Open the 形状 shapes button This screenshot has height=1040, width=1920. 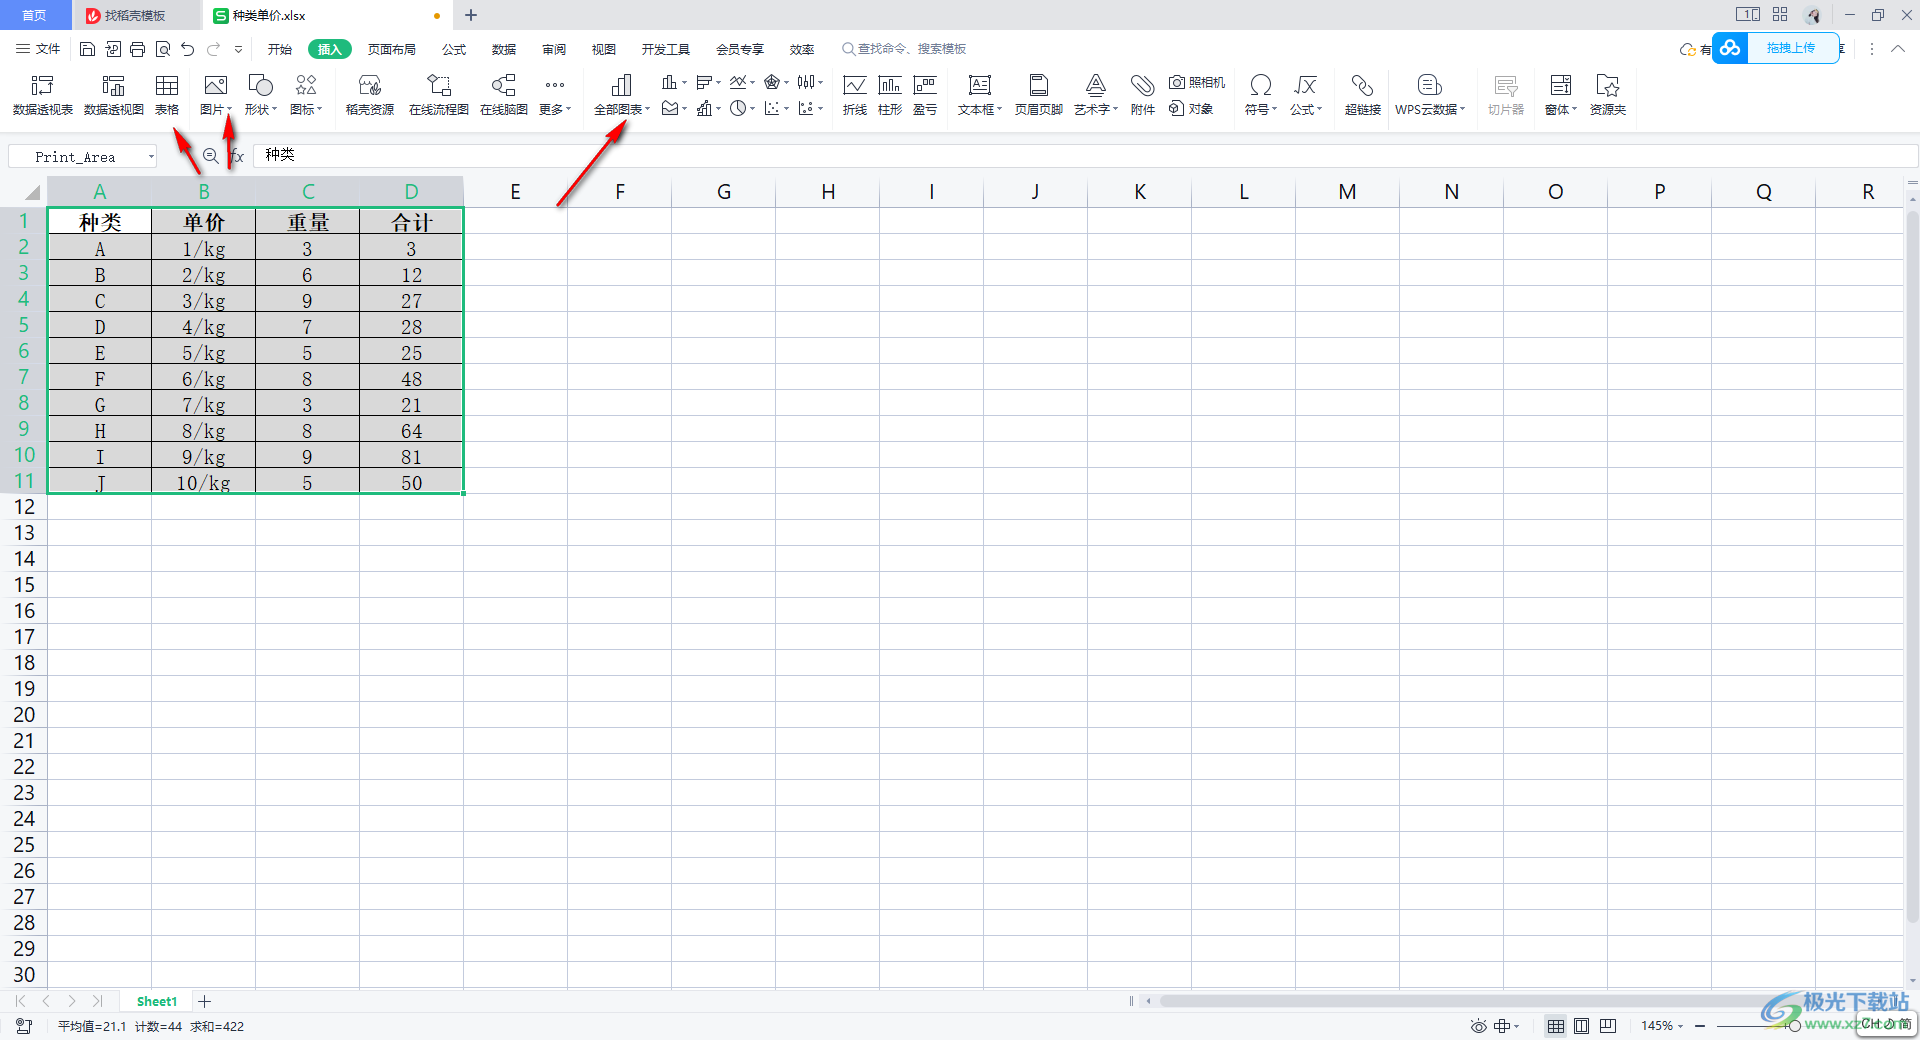click(x=260, y=95)
